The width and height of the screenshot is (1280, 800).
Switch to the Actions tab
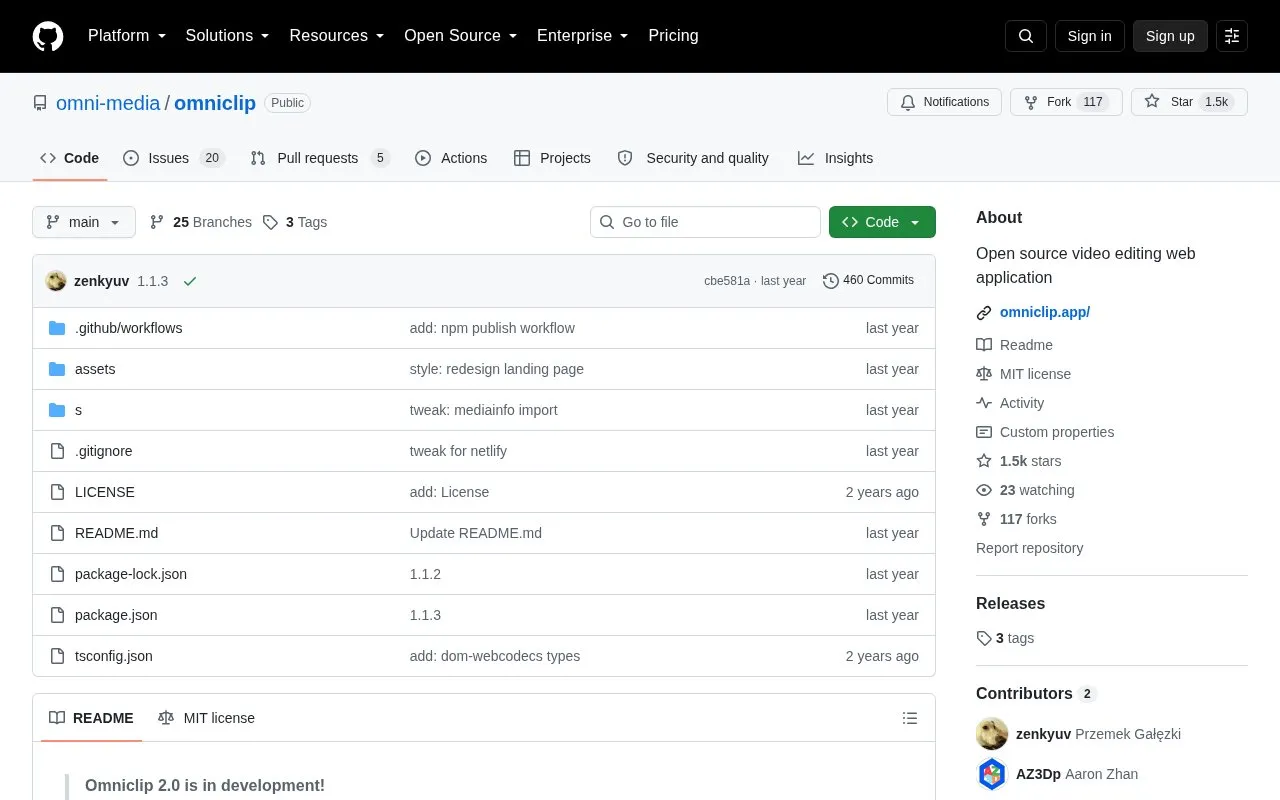tap(451, 158)
